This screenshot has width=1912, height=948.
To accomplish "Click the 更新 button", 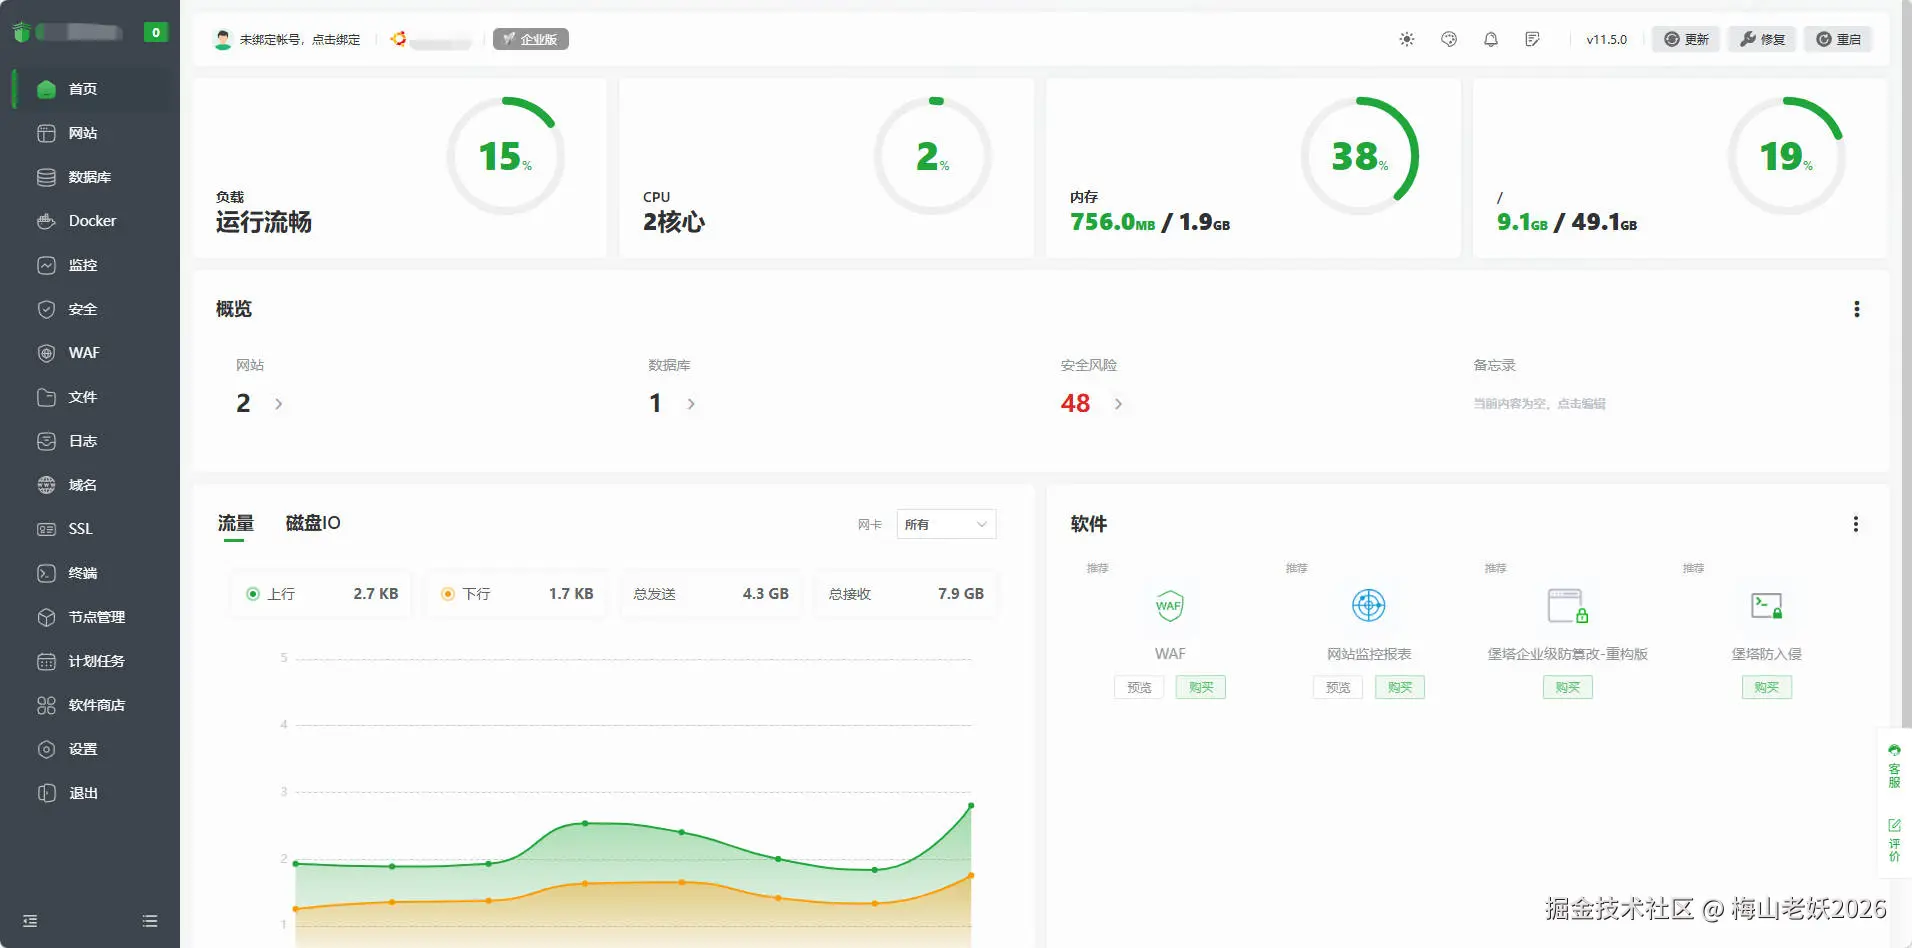I will 1686,39.
